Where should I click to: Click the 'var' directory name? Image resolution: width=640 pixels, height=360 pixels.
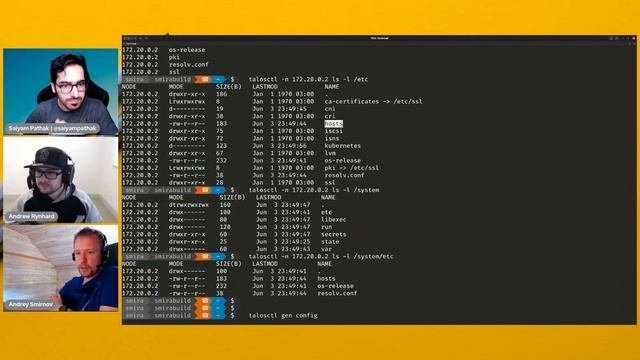[x=327, y=249]
